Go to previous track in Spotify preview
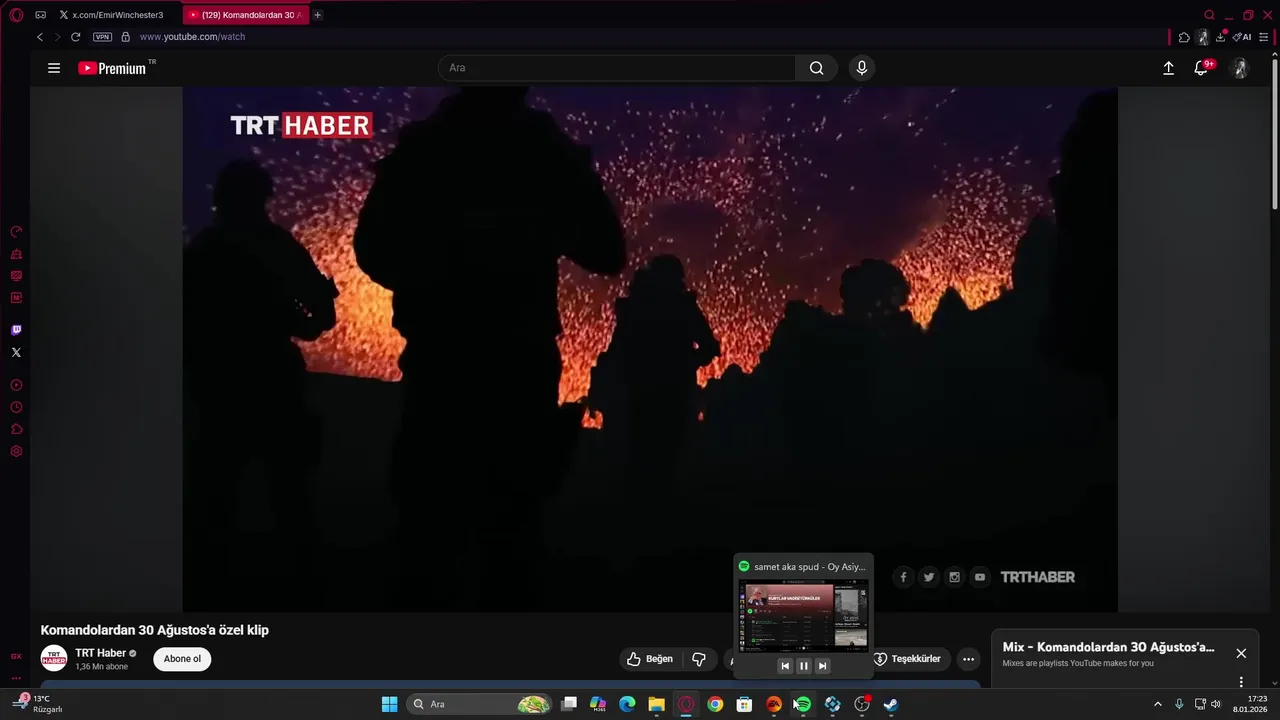 785,666
